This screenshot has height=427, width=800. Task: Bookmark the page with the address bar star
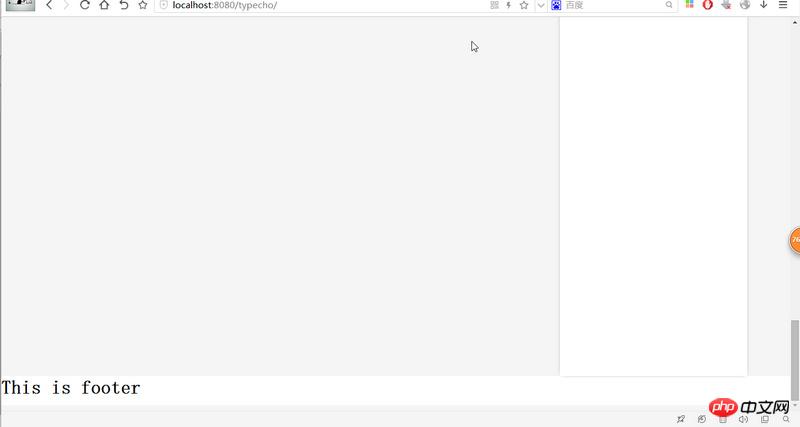pos(524,5)
